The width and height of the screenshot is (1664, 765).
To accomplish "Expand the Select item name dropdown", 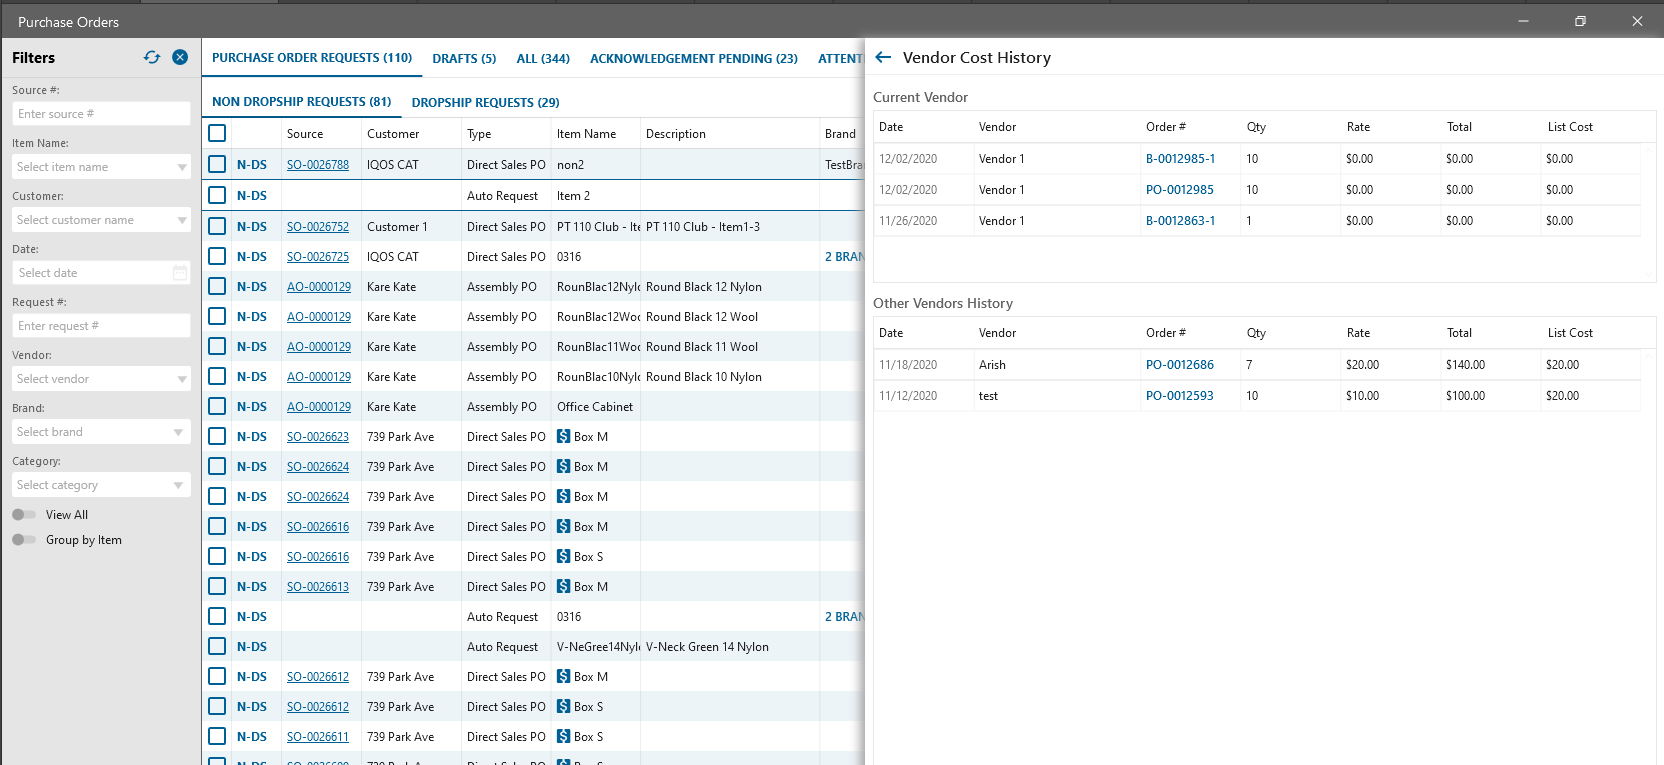I will coord(181,167).
